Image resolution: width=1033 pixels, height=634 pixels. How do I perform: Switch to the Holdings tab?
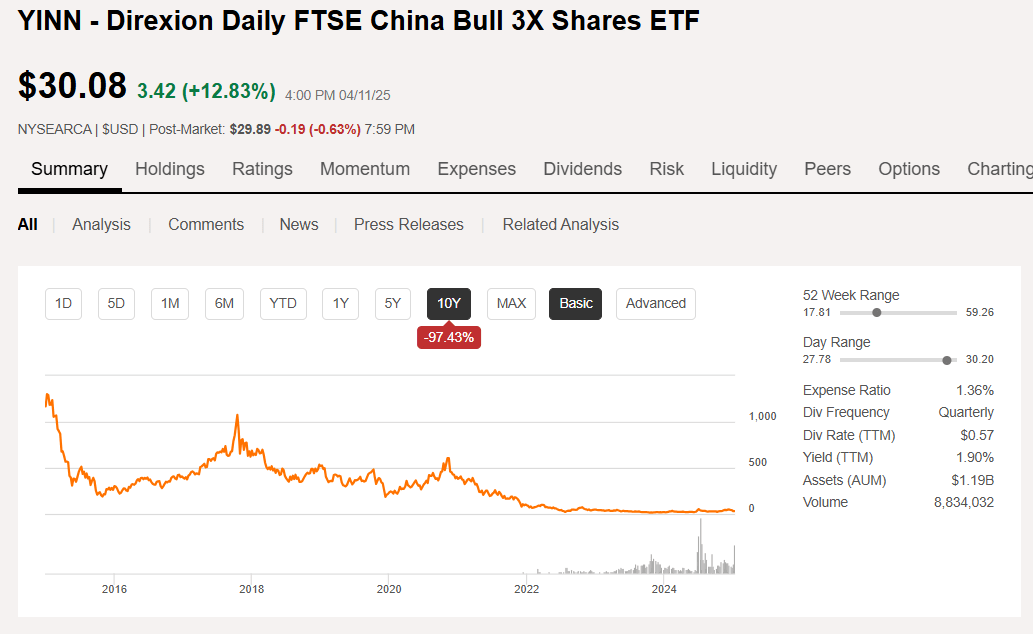click(169, 169)
